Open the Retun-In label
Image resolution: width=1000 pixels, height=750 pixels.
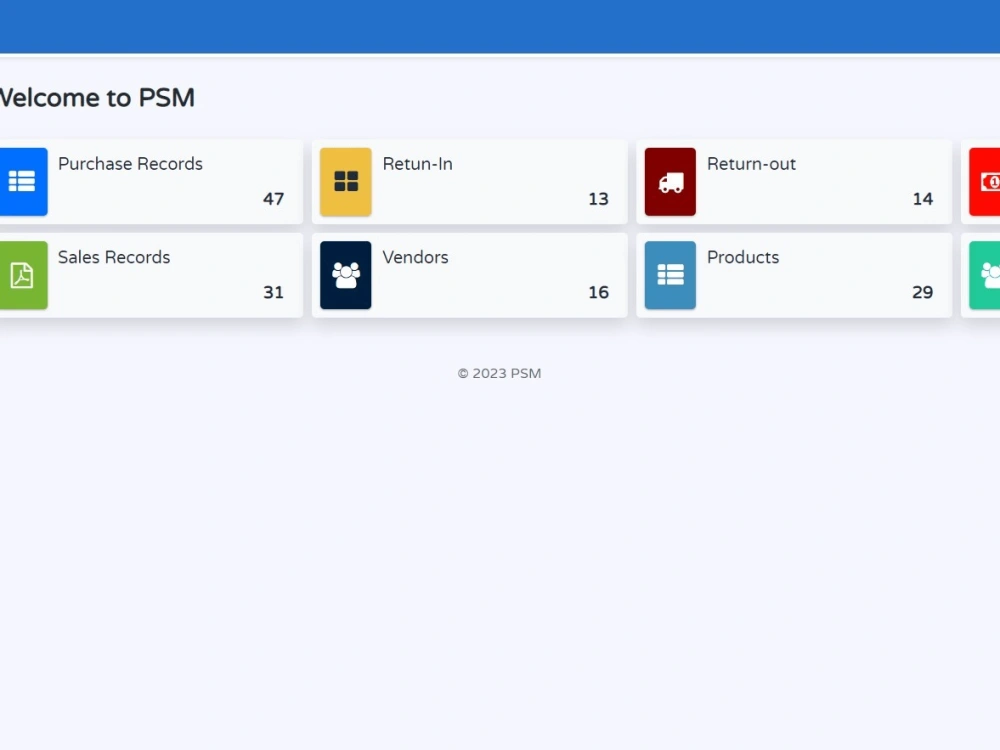(x=418, y=164)
